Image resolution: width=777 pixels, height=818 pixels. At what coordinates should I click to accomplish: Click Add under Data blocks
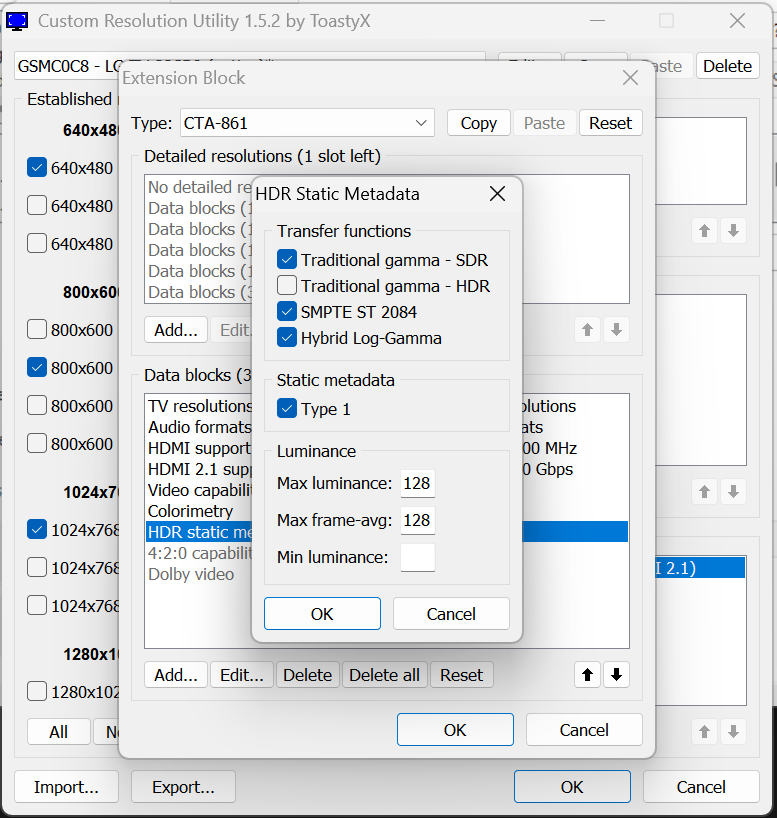pos(176,675)
